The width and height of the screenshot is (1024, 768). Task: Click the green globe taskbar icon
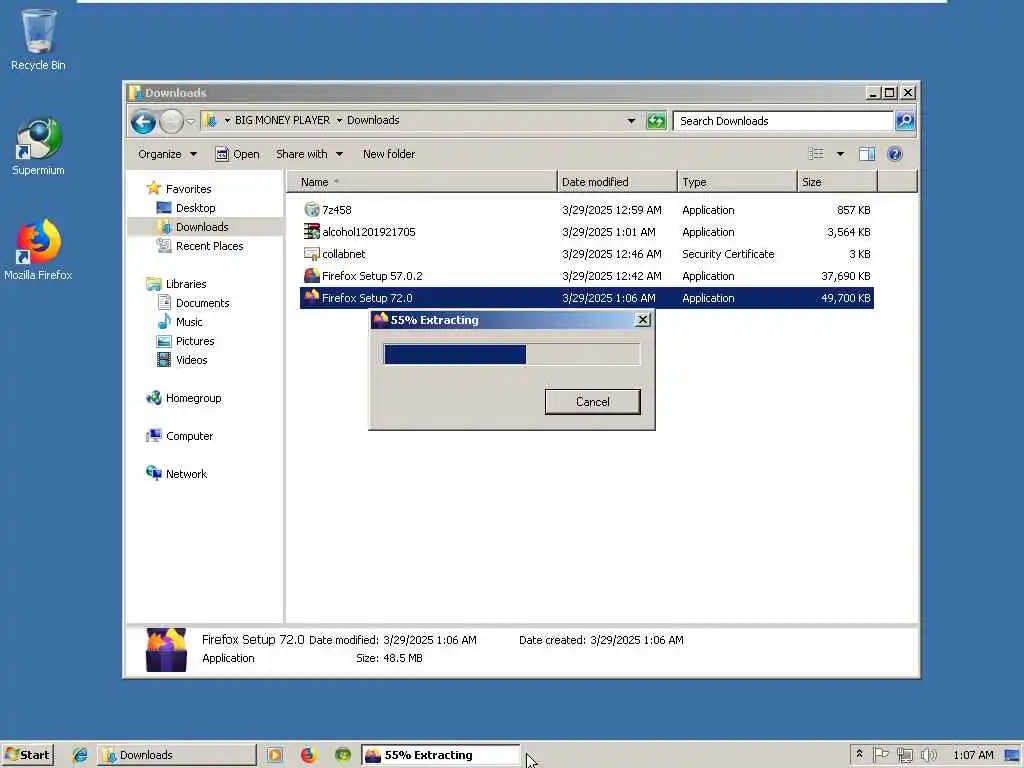click(342, 755)
